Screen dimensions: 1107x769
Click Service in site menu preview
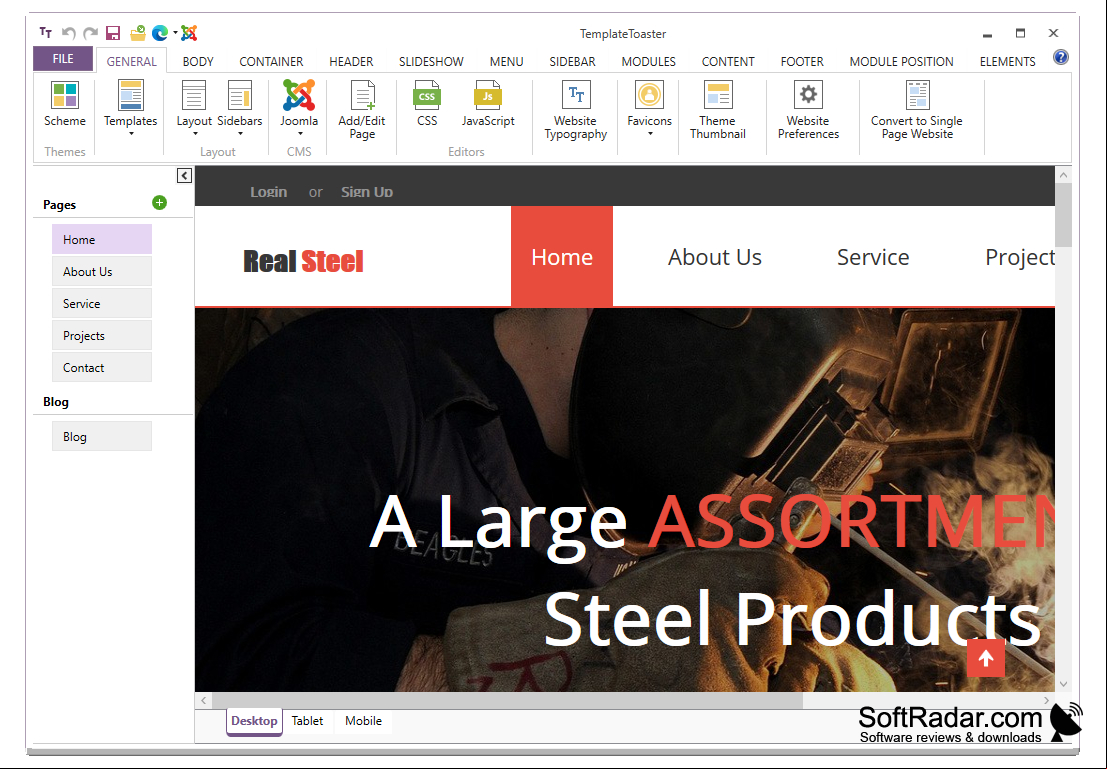click(873, 257)
